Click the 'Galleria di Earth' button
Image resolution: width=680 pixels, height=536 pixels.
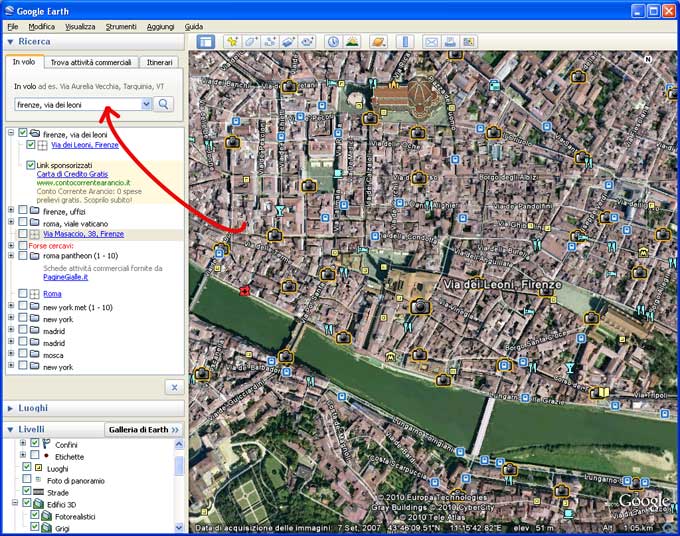[x=144, y=430]
